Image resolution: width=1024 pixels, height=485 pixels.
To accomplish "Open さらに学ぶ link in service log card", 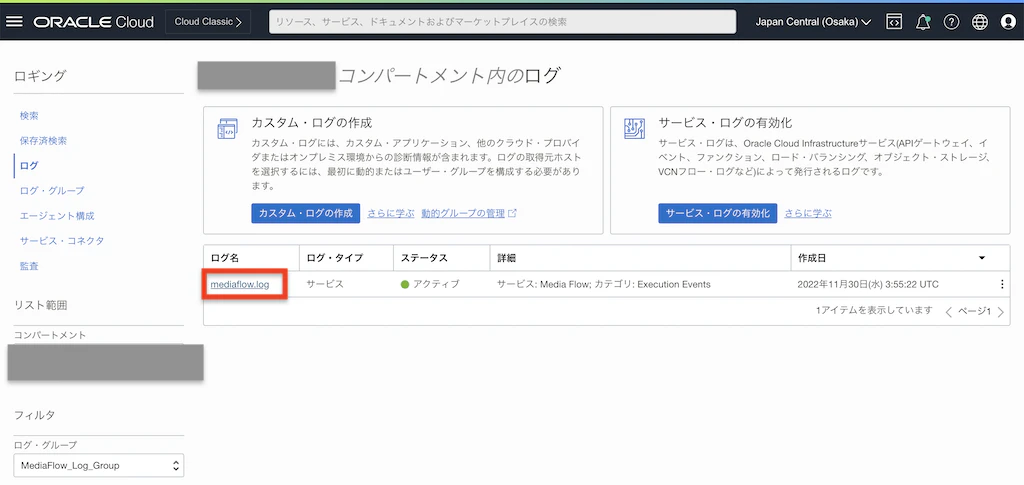I will point(808,213).
